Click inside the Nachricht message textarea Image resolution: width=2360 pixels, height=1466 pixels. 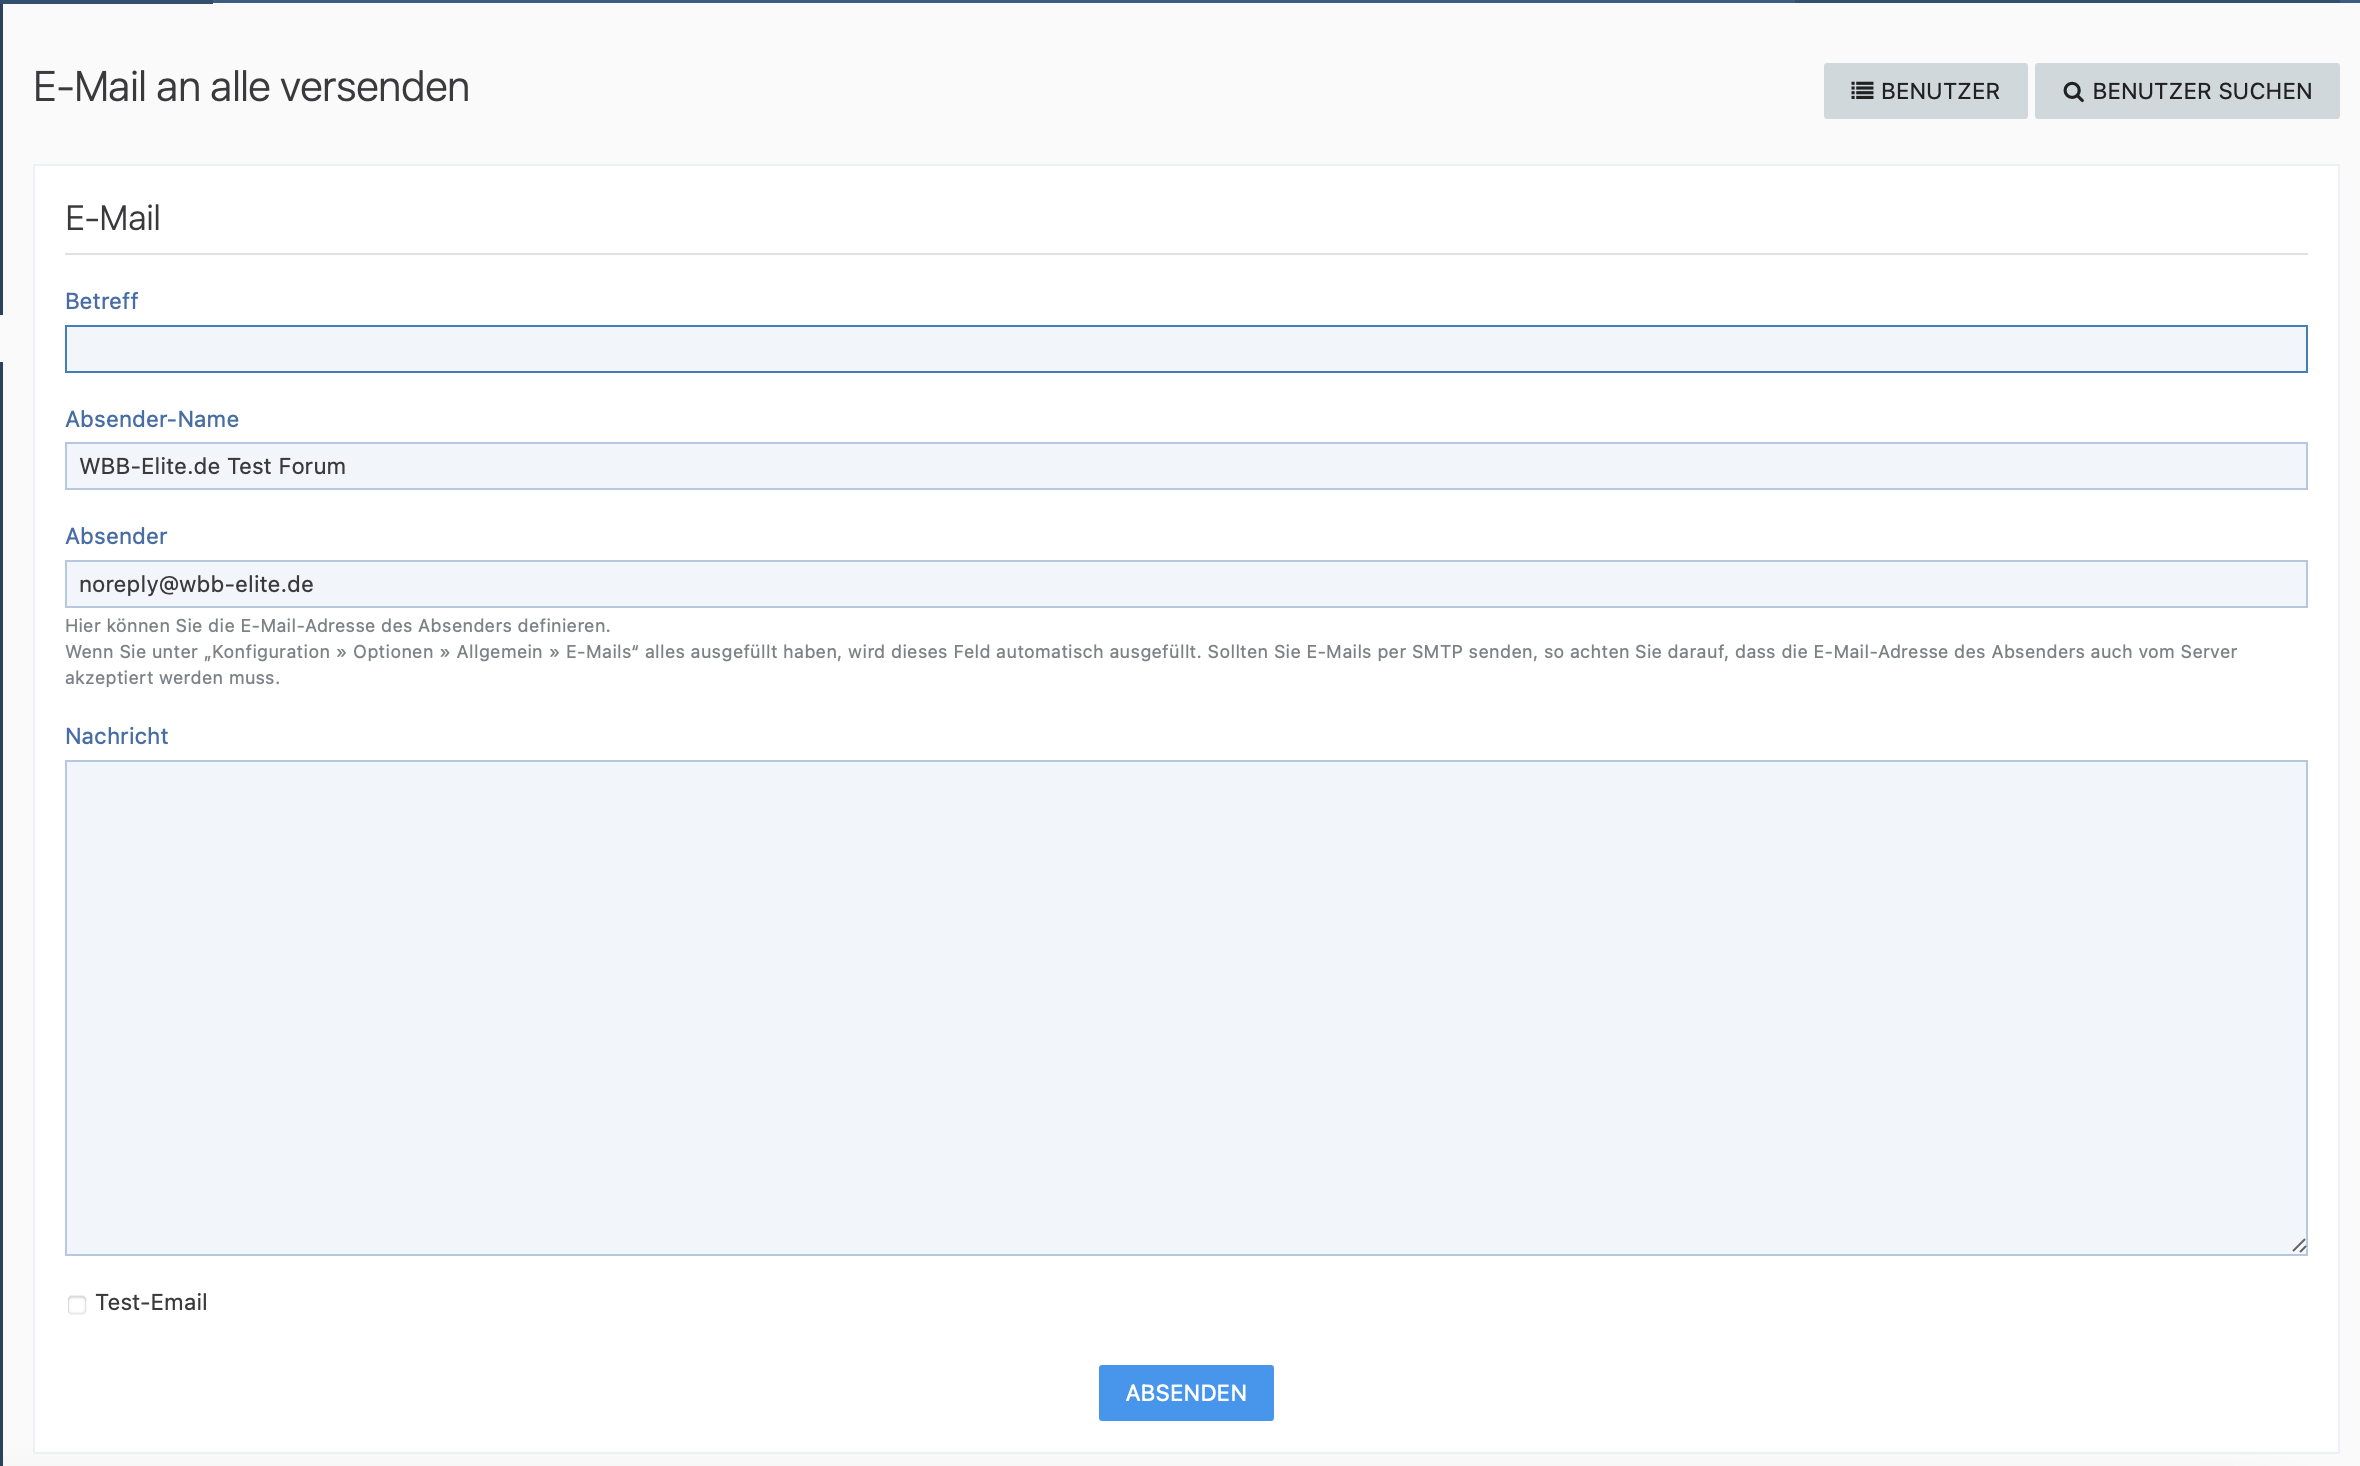point(1185,1007)
